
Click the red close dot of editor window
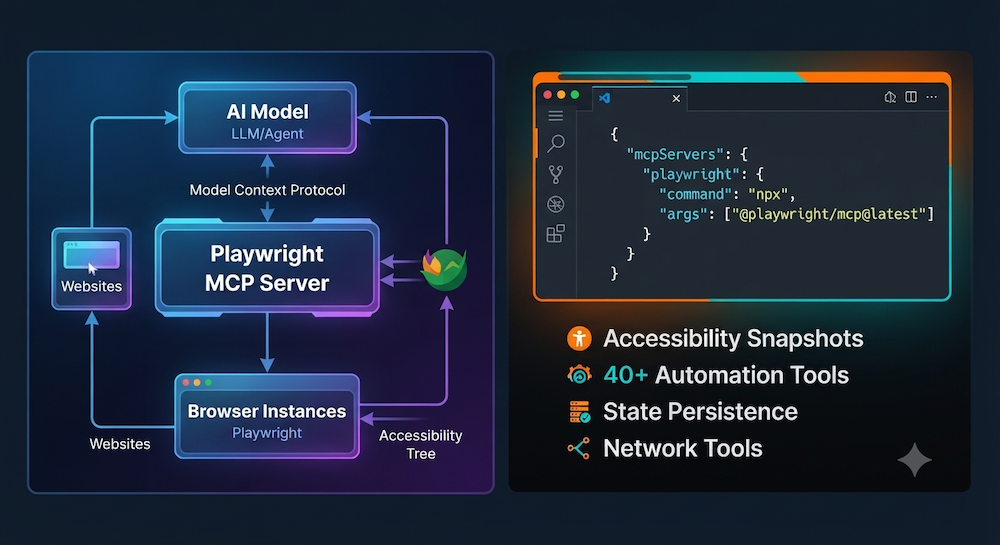coord(547,95)
